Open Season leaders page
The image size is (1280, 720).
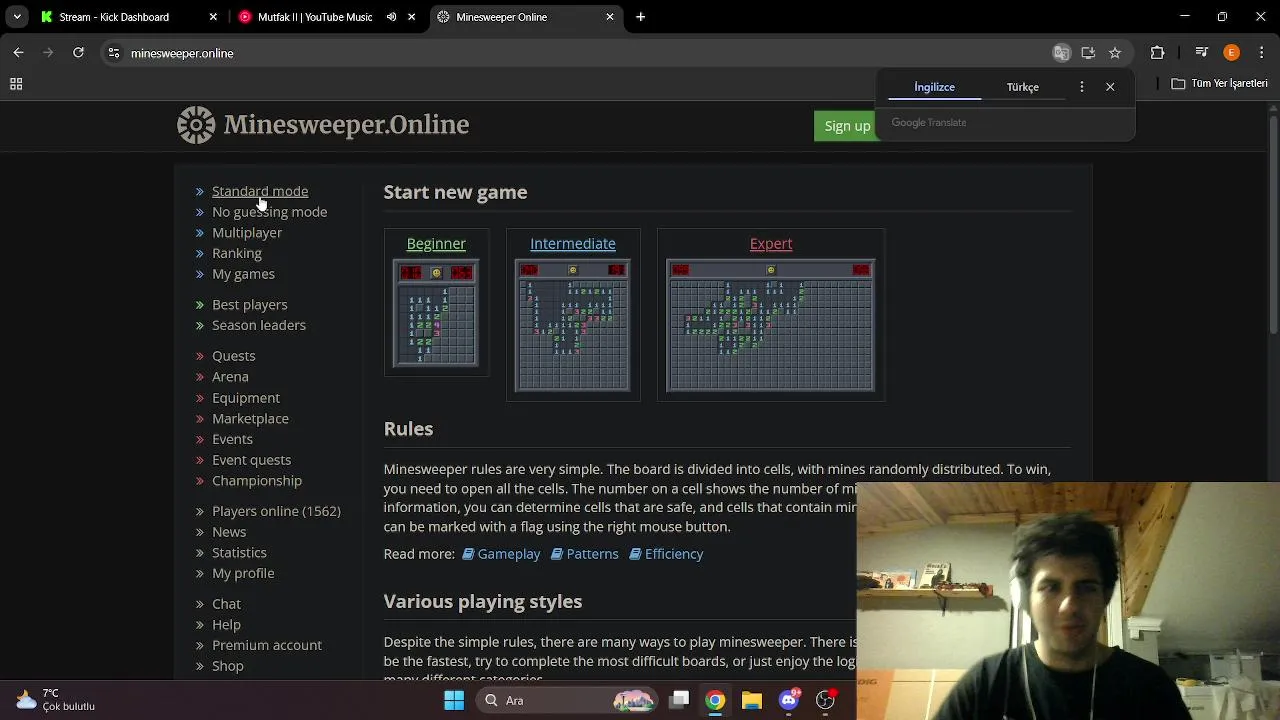pyautogui.click(x=259, y=325)
